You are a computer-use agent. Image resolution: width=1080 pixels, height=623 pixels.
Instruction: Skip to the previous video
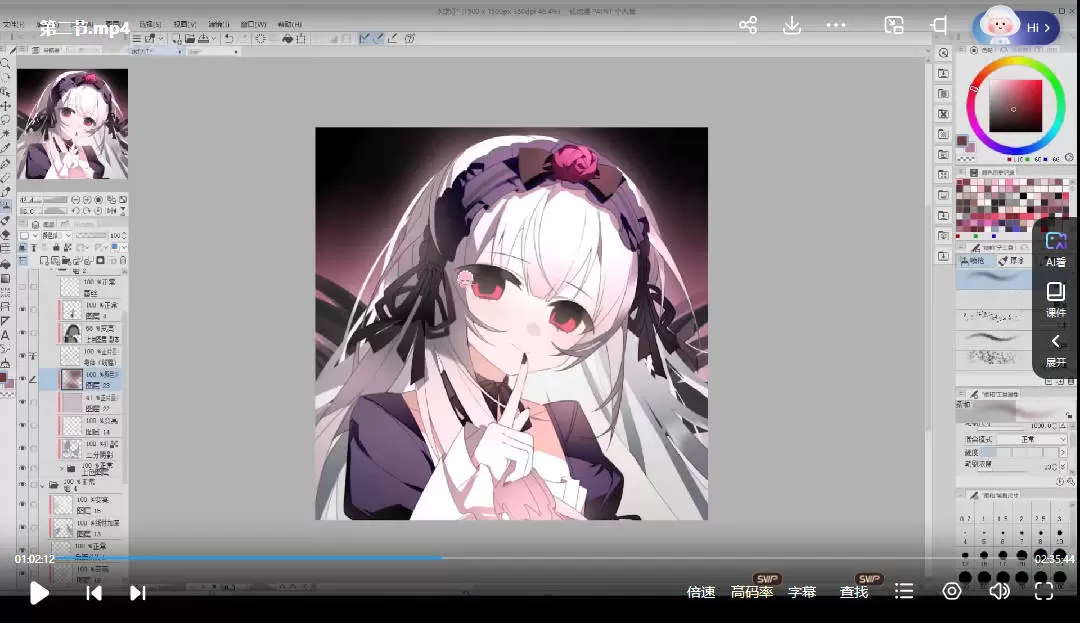(x=94, y=593)
